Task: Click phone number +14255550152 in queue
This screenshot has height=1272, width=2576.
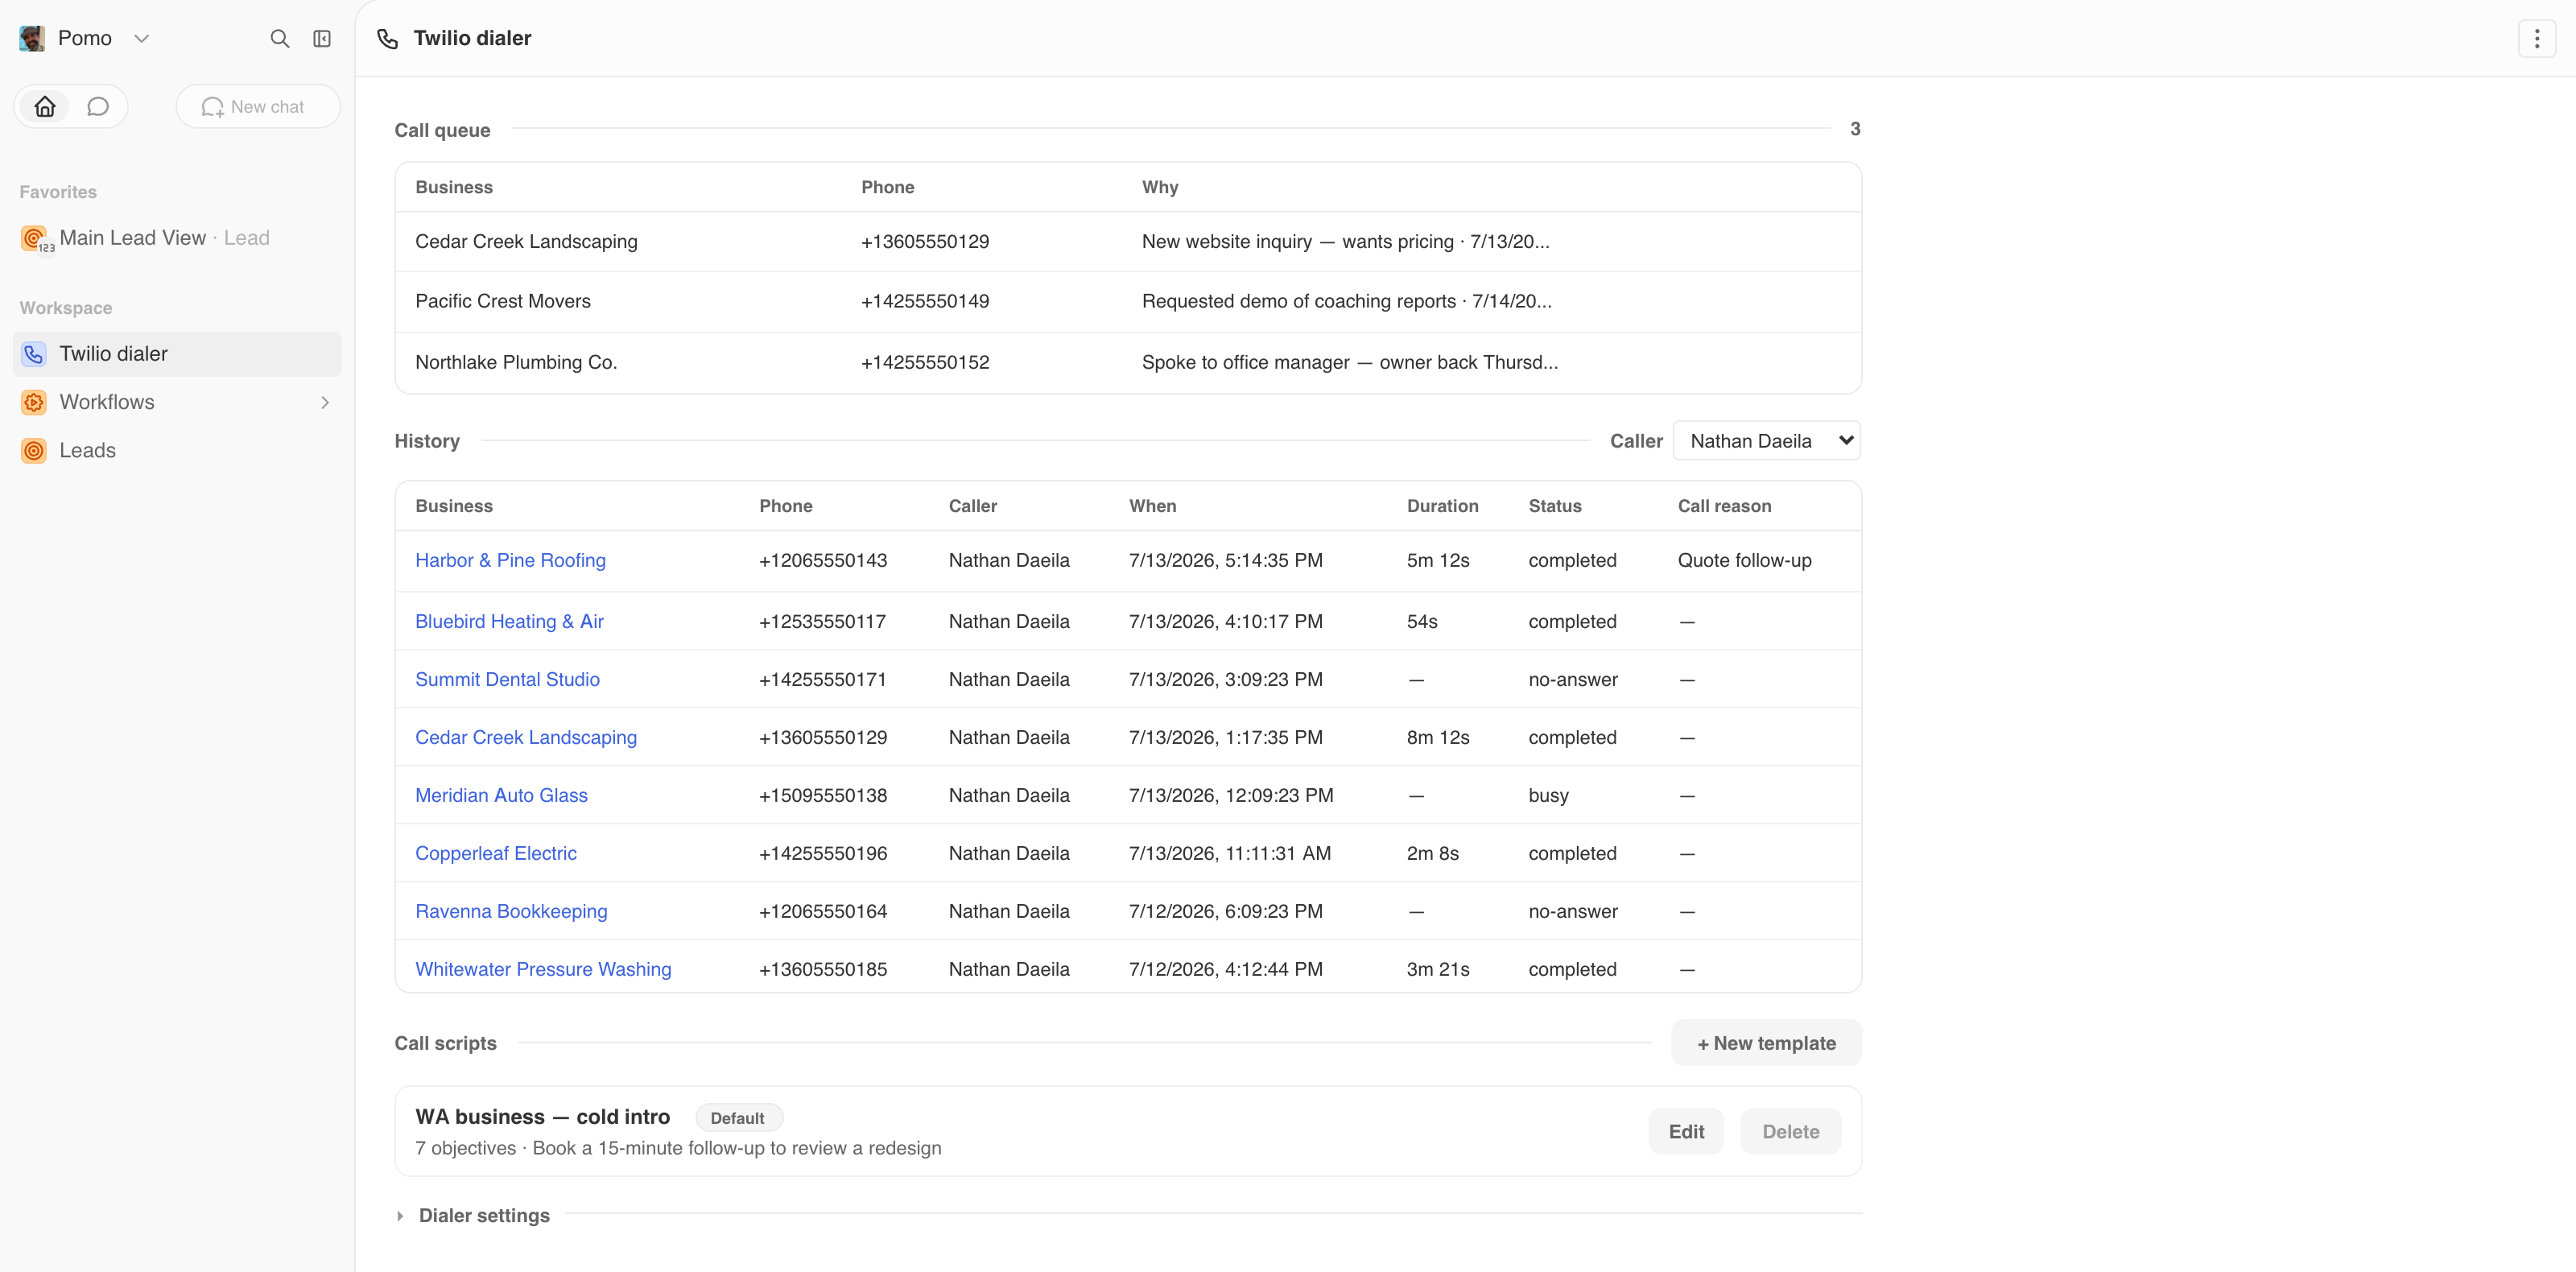Action: tap(925, 362)
